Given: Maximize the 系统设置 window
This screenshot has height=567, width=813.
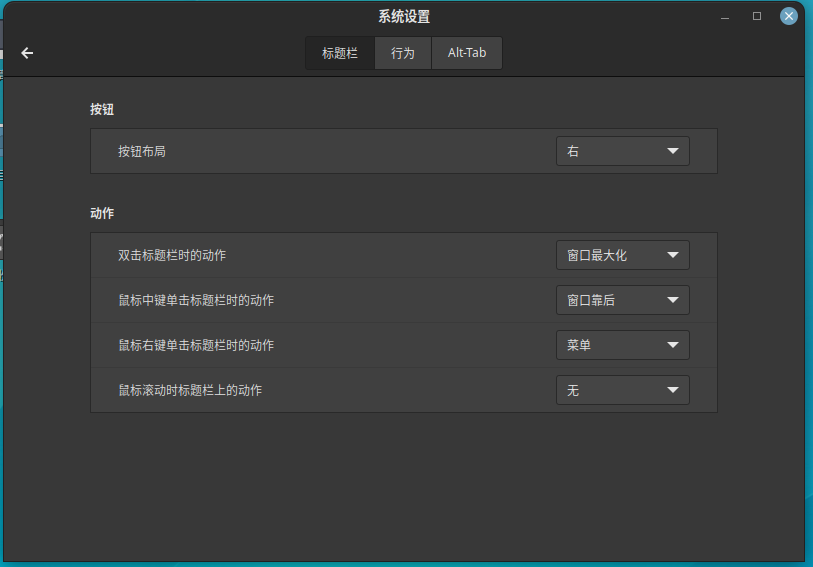Looking at the screenshot, I should click(757, 17).
